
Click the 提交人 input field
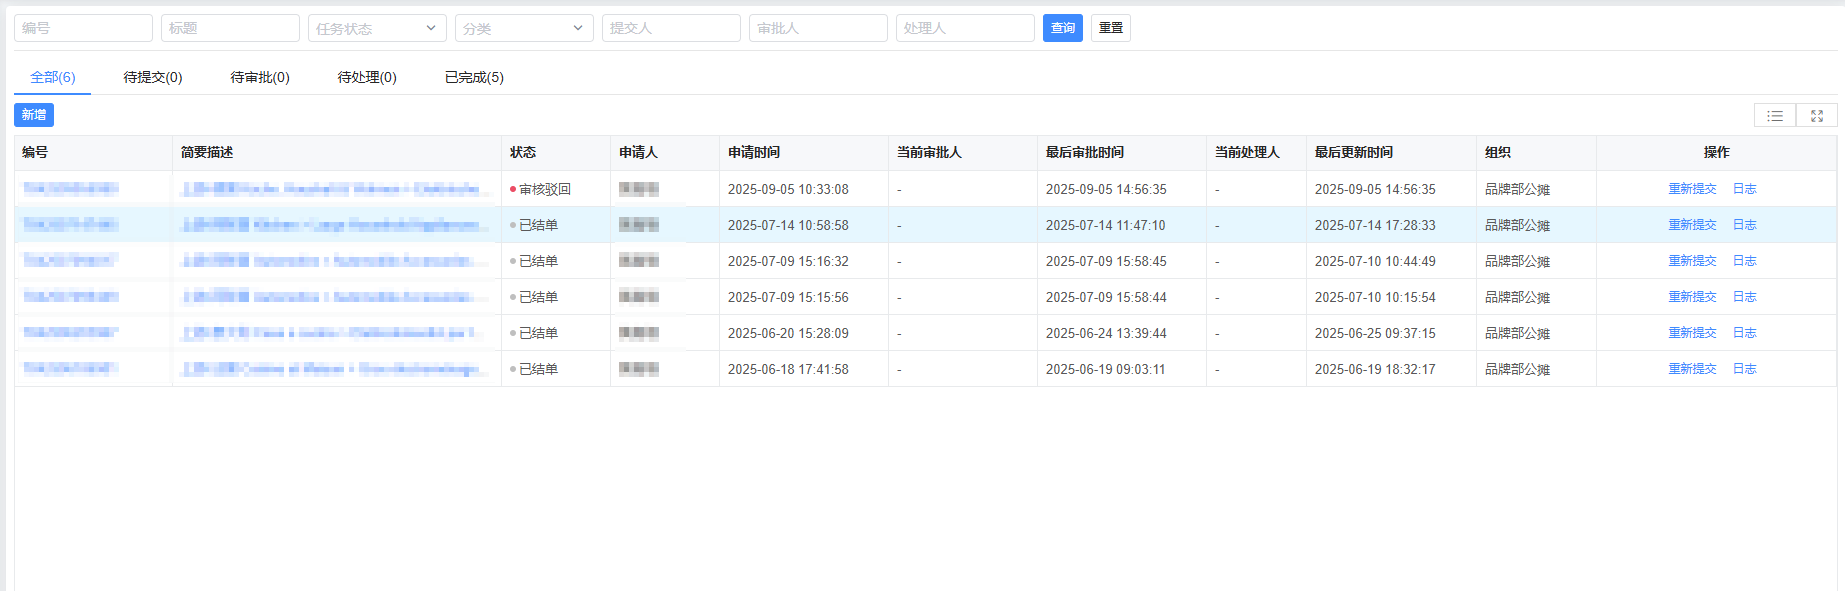click(x=671, y=28)
